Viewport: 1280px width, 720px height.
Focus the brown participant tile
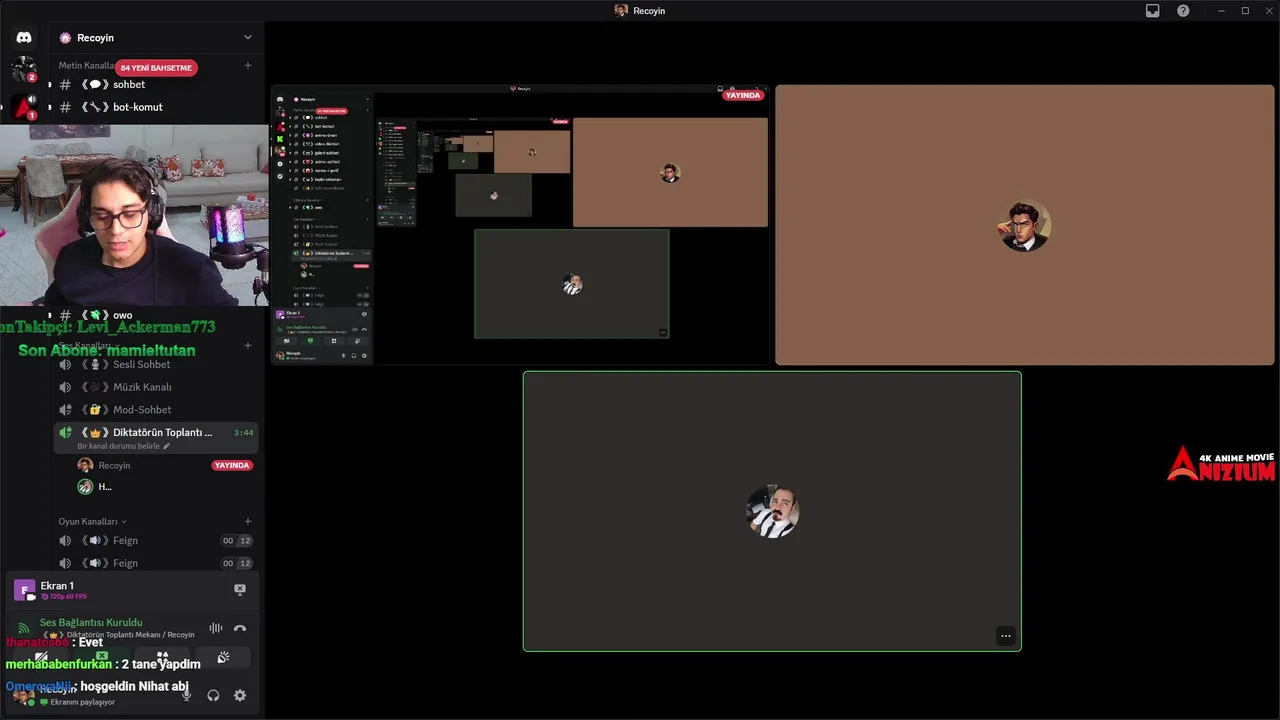tap(1024, 224)
